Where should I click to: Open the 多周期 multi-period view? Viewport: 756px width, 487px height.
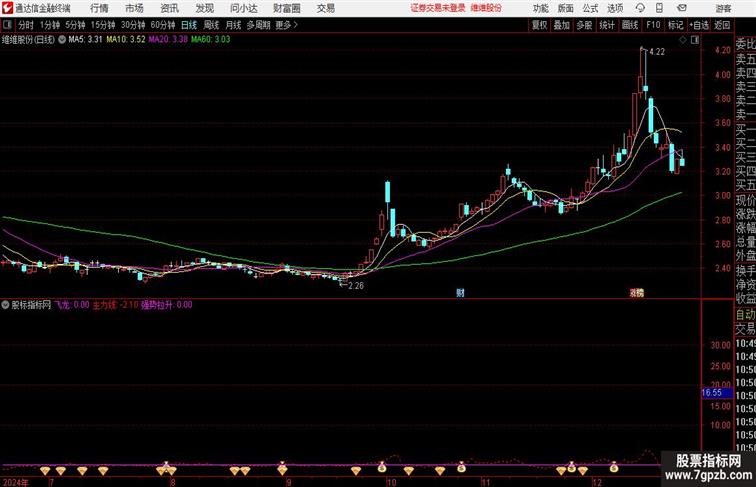click(258, 25)
